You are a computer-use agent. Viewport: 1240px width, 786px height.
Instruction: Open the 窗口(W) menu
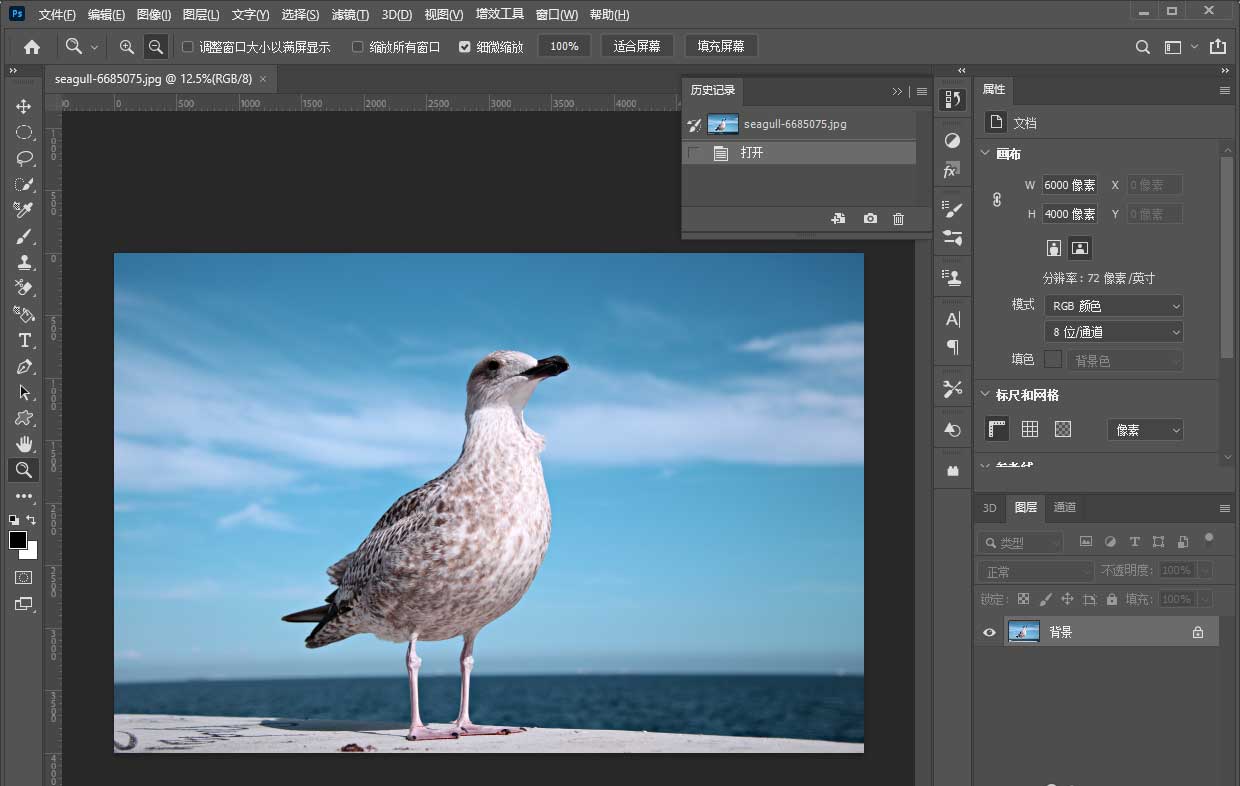pos(557,15)
